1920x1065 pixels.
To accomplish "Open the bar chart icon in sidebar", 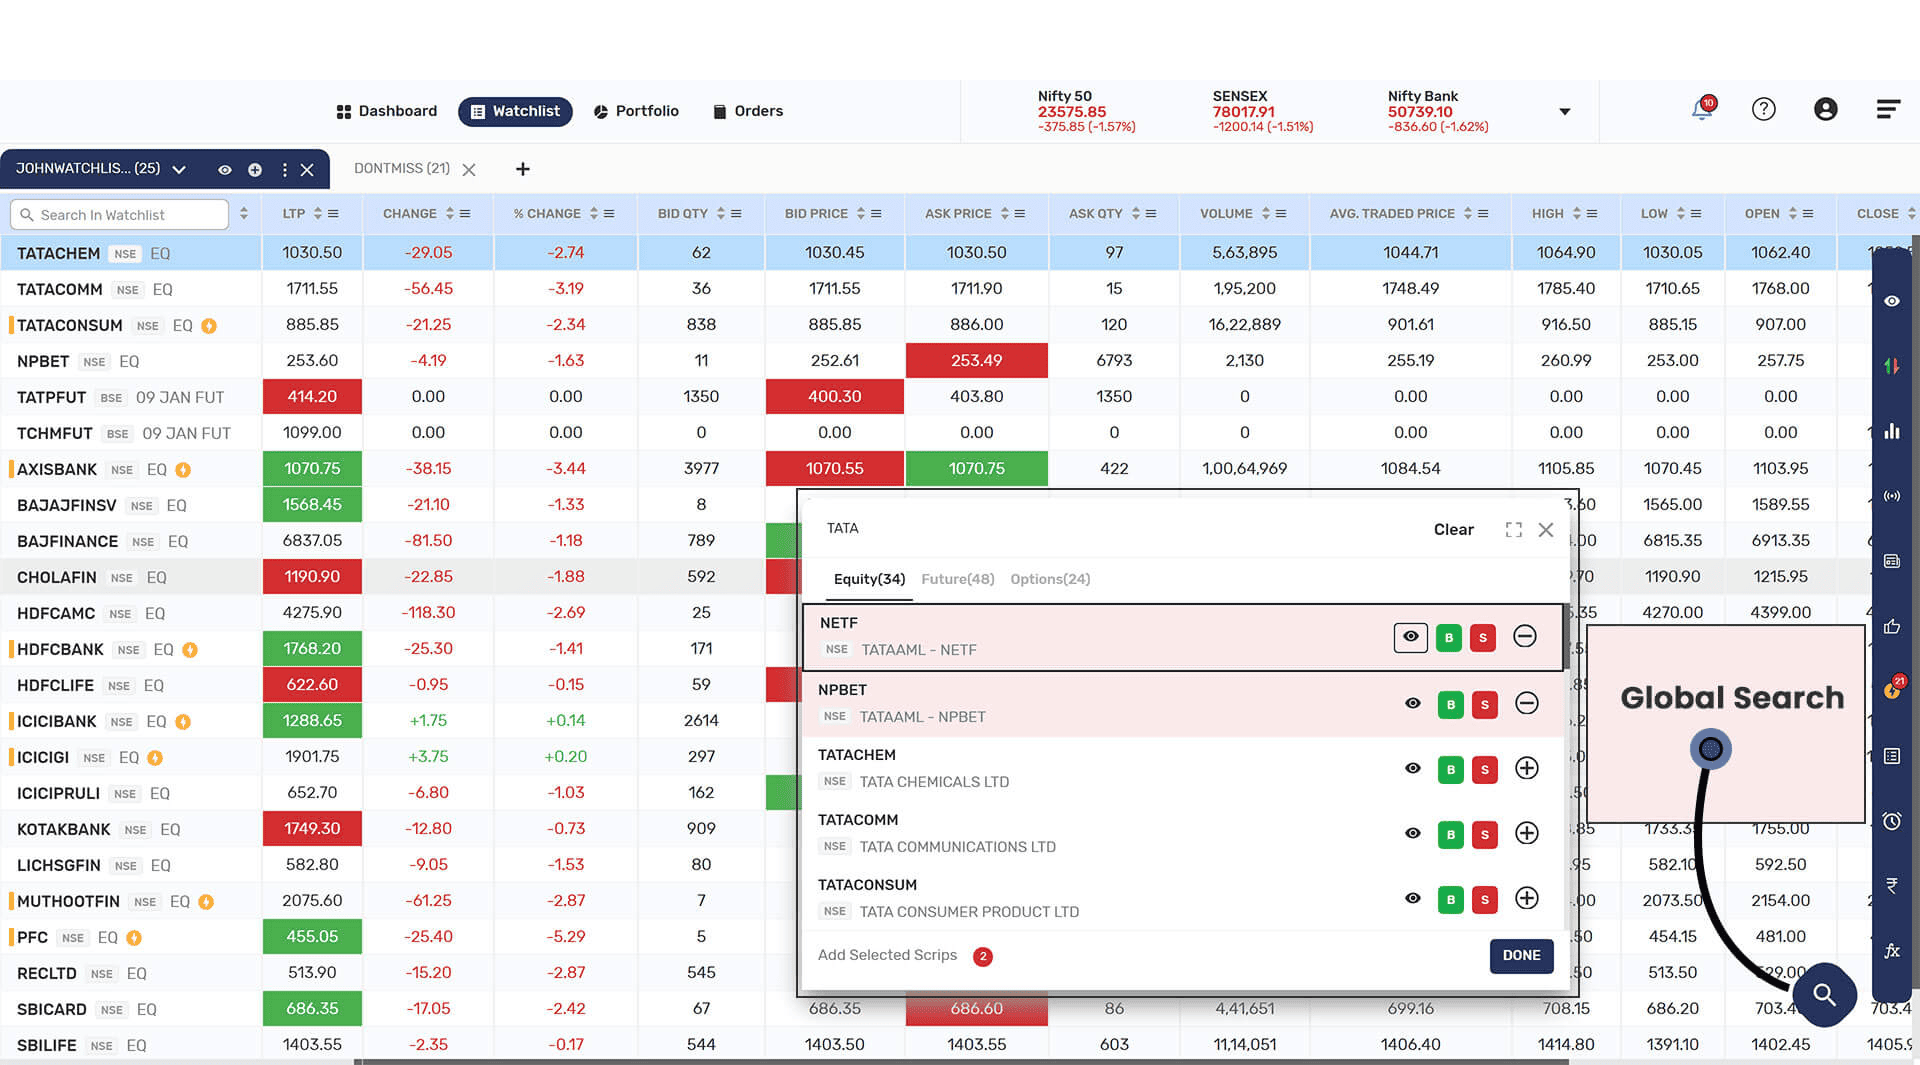I will (x=1892, y=431).
